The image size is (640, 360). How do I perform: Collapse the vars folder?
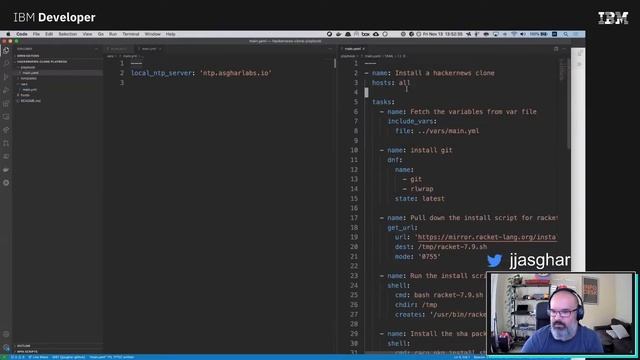24,84
